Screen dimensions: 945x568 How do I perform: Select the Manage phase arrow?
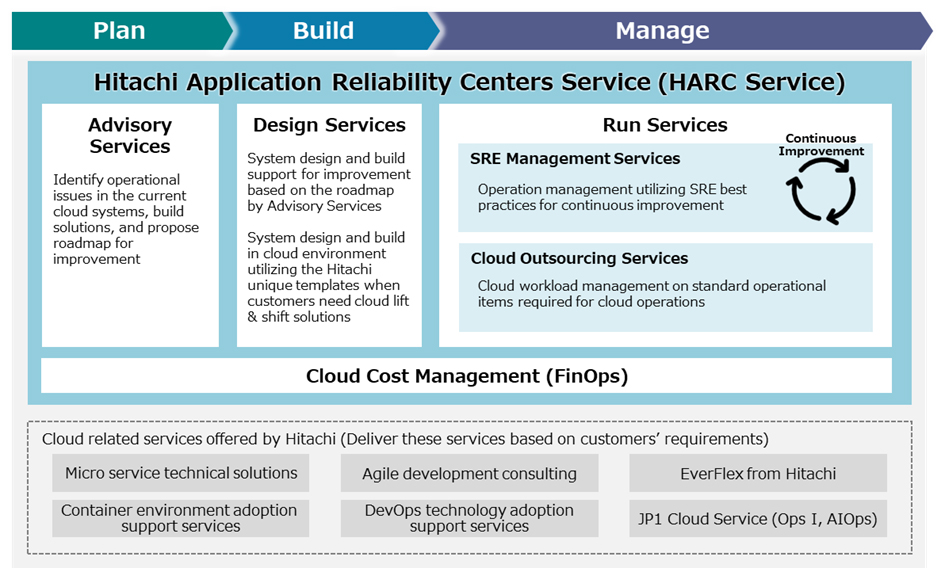tap(662, 31)
